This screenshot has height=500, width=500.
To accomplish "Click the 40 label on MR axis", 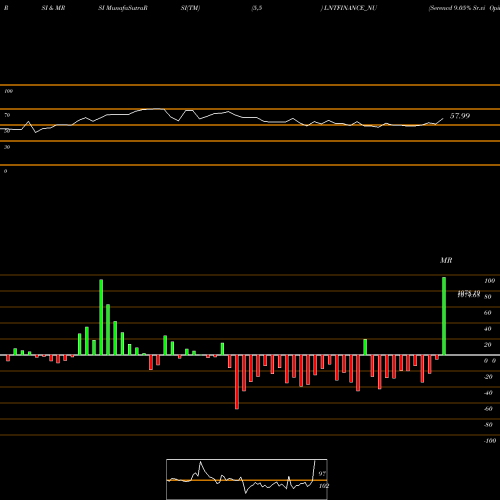I will [x=487, y=329].
